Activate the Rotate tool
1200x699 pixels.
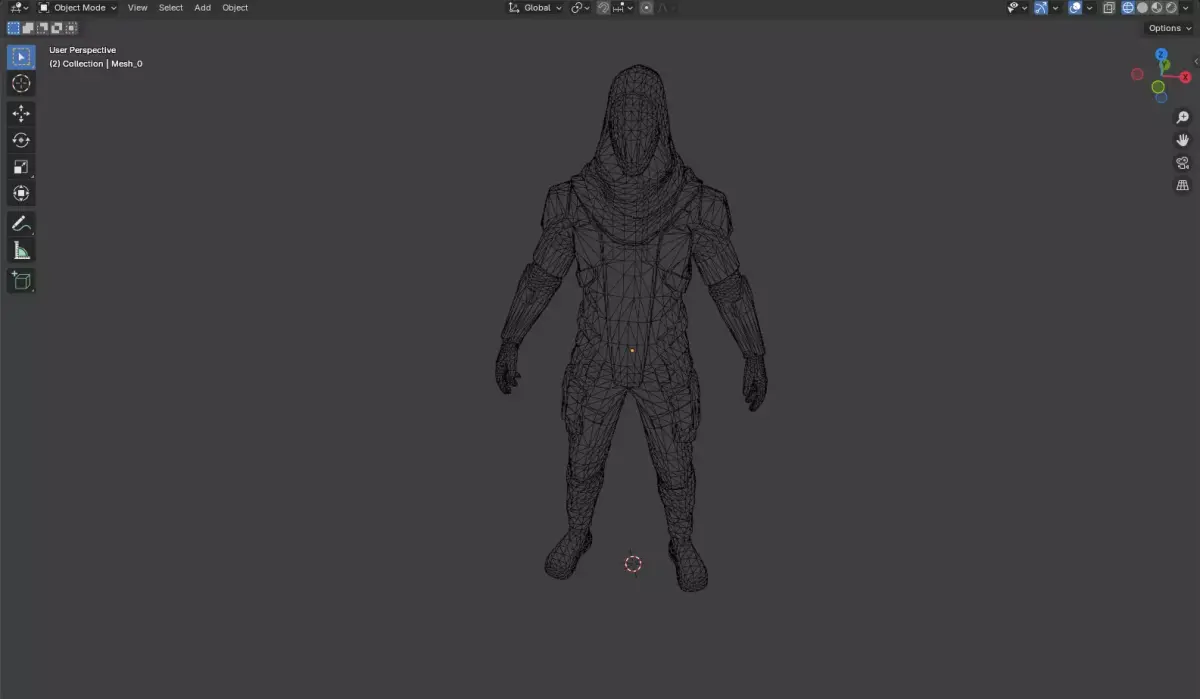[x=21, y=140]
